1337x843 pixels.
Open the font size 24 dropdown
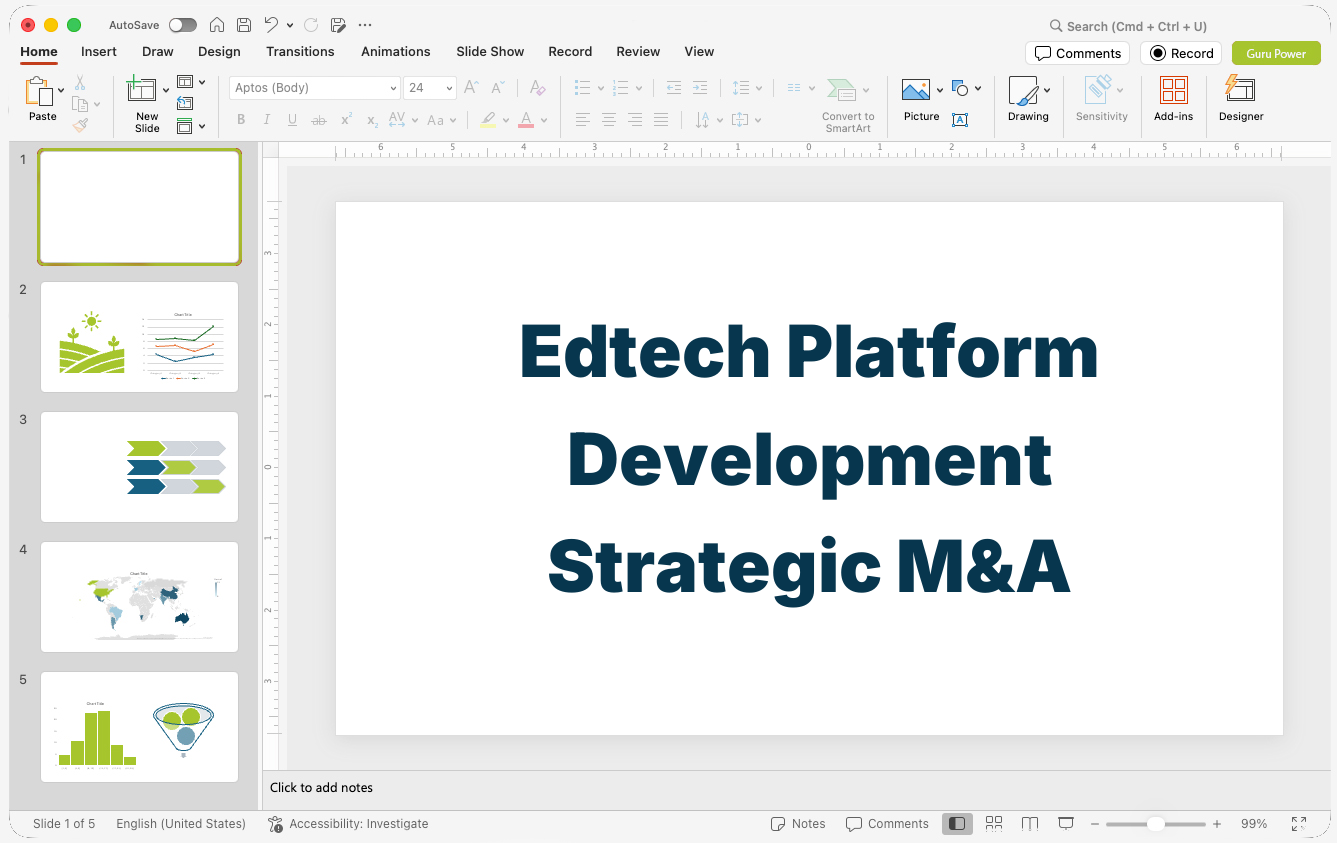tap(450, 88)
